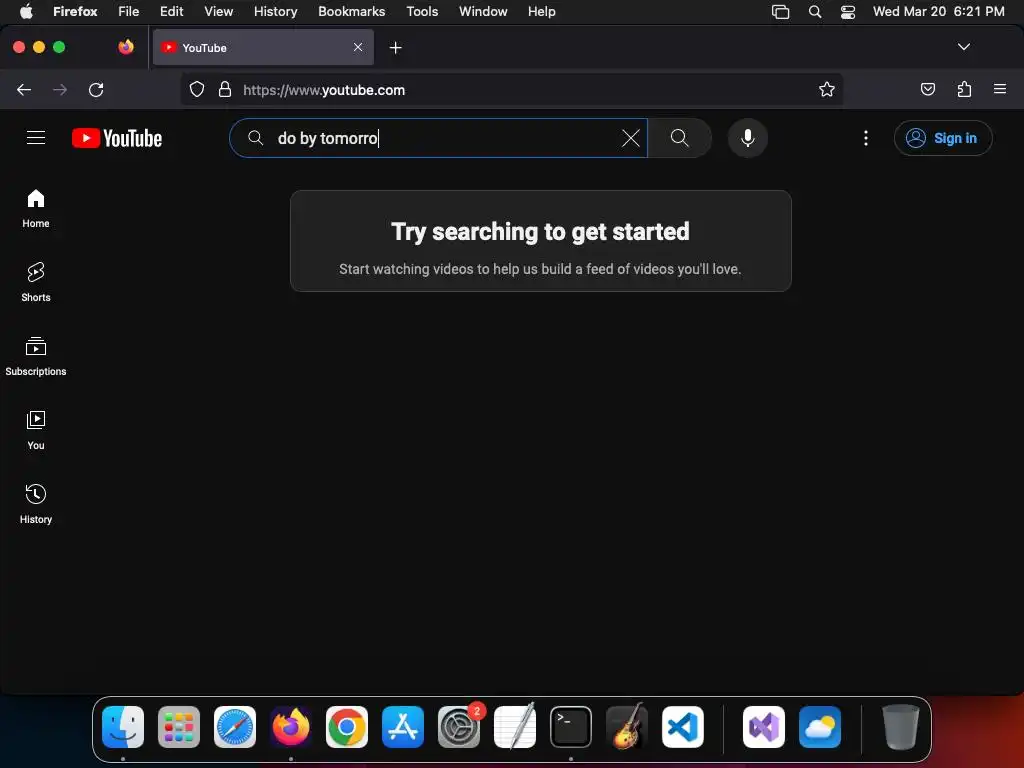The width and height of the screenshot is (1024, 768).
Task: Expand the list all tabs chevron
Action: pos(963,47)
